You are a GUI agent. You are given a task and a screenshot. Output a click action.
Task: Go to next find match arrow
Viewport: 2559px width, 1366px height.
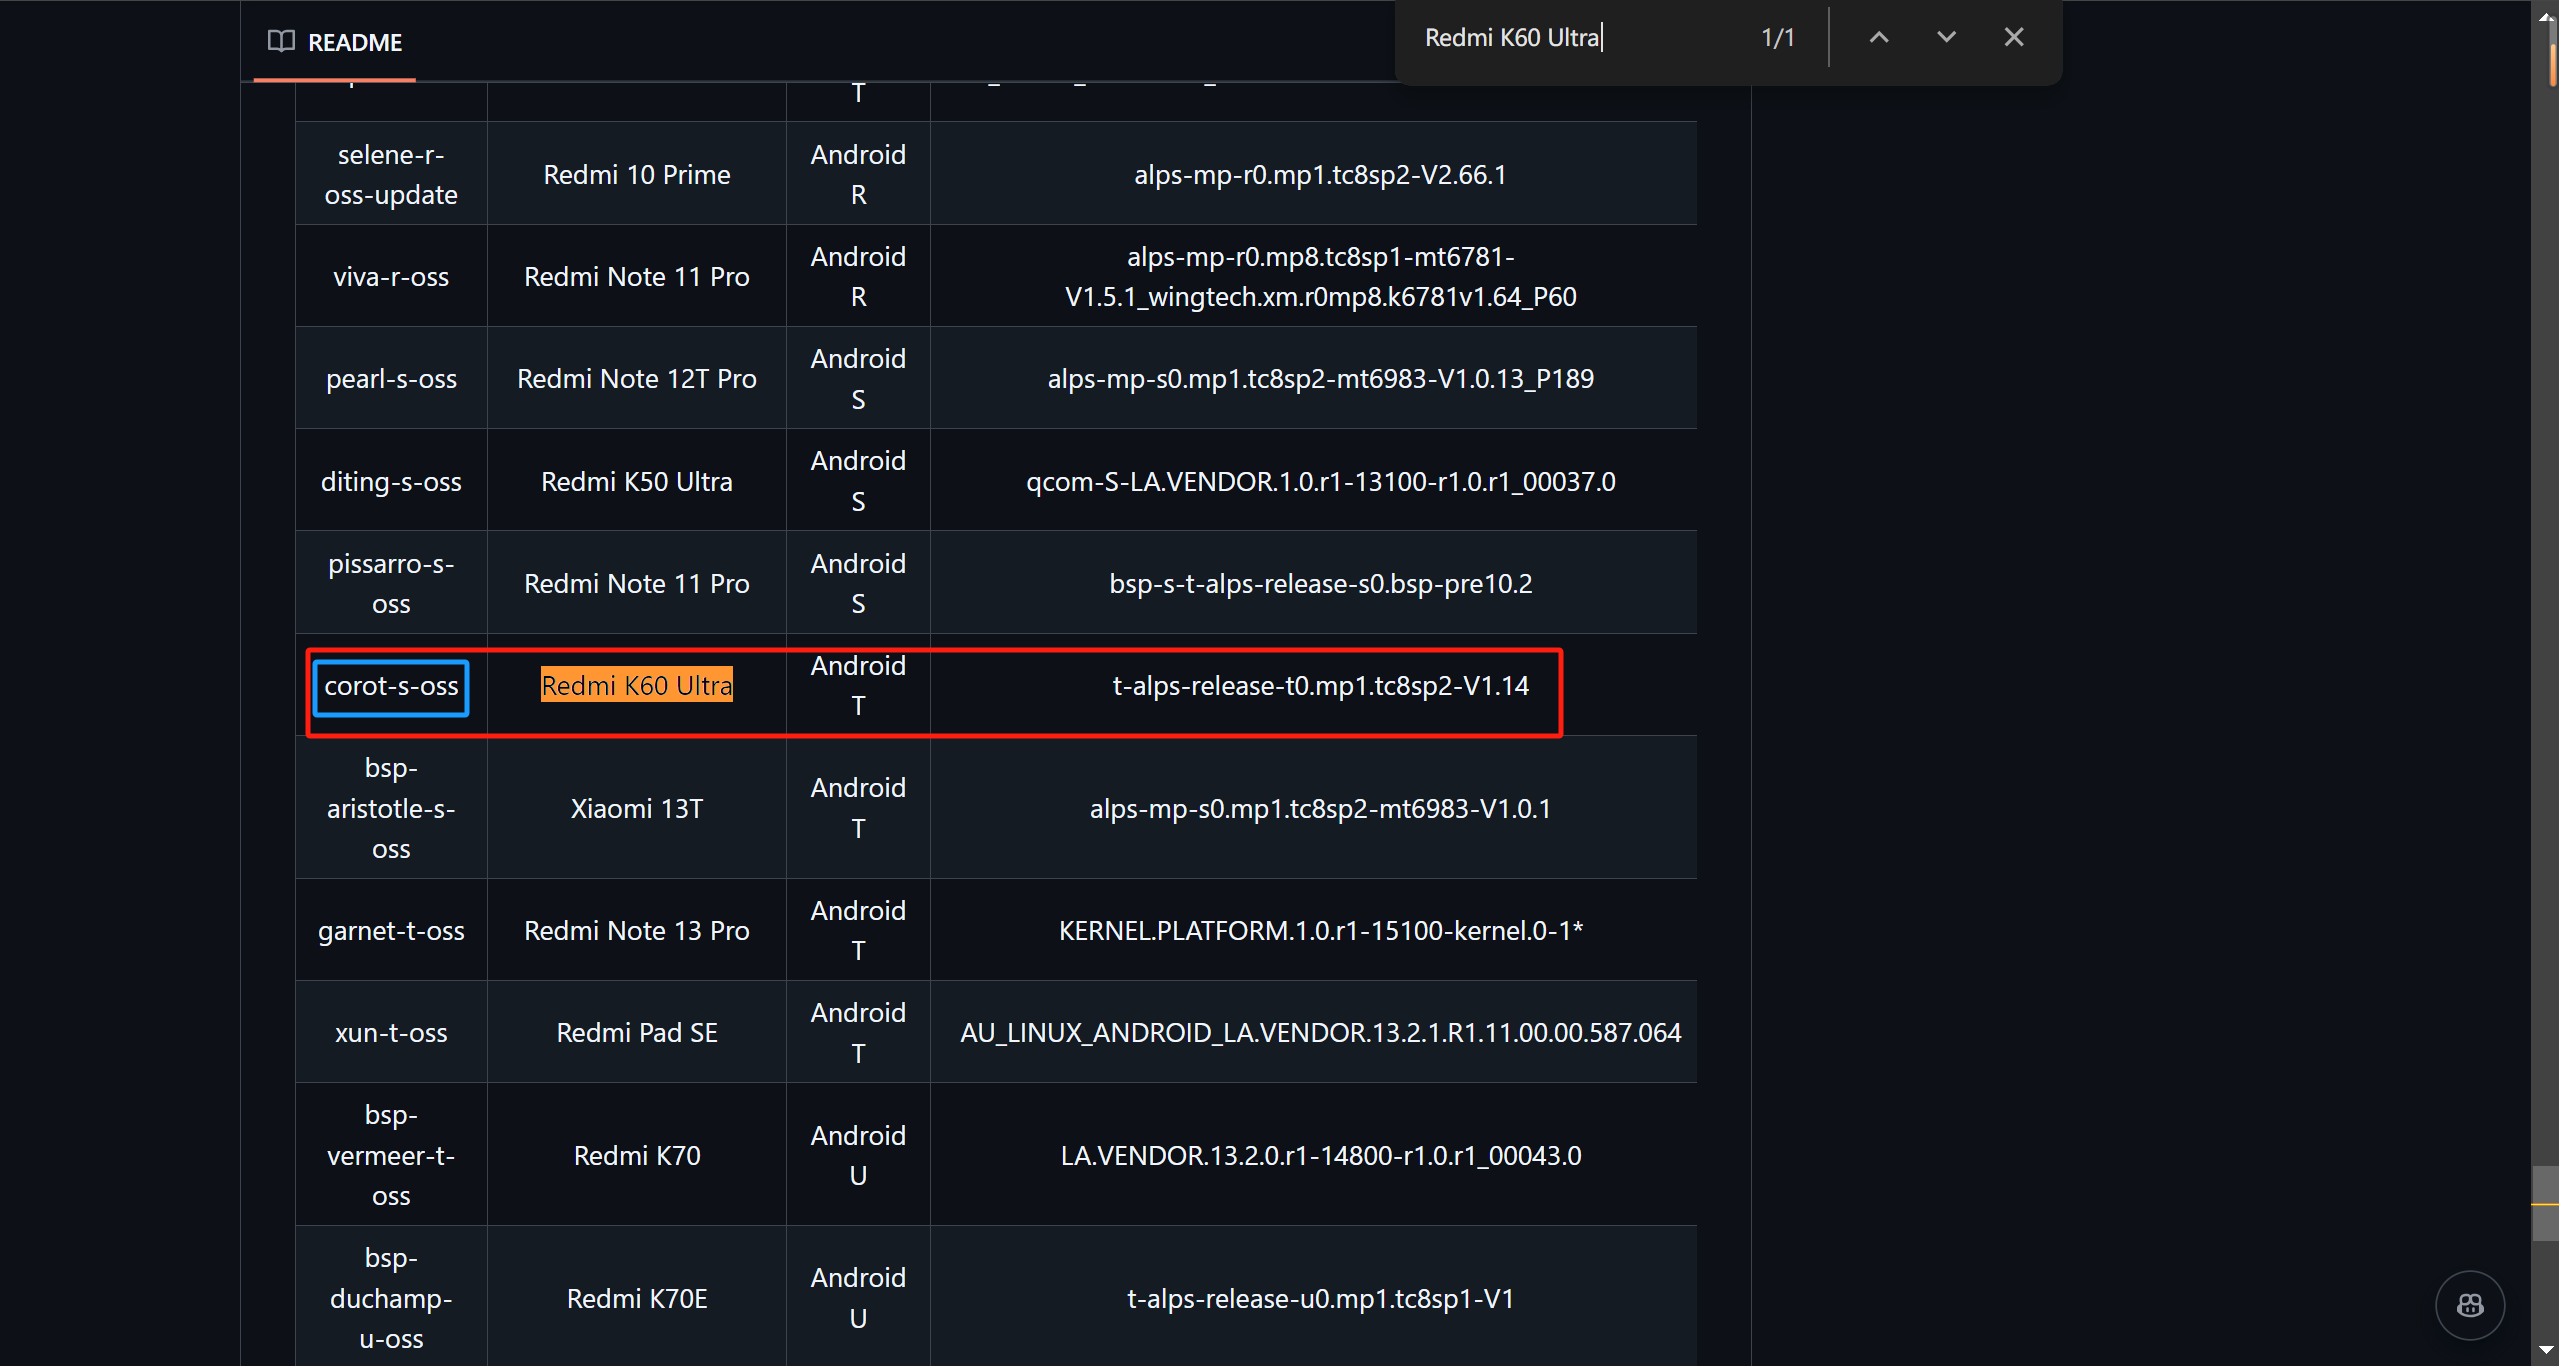click(x=1946, y=37)
